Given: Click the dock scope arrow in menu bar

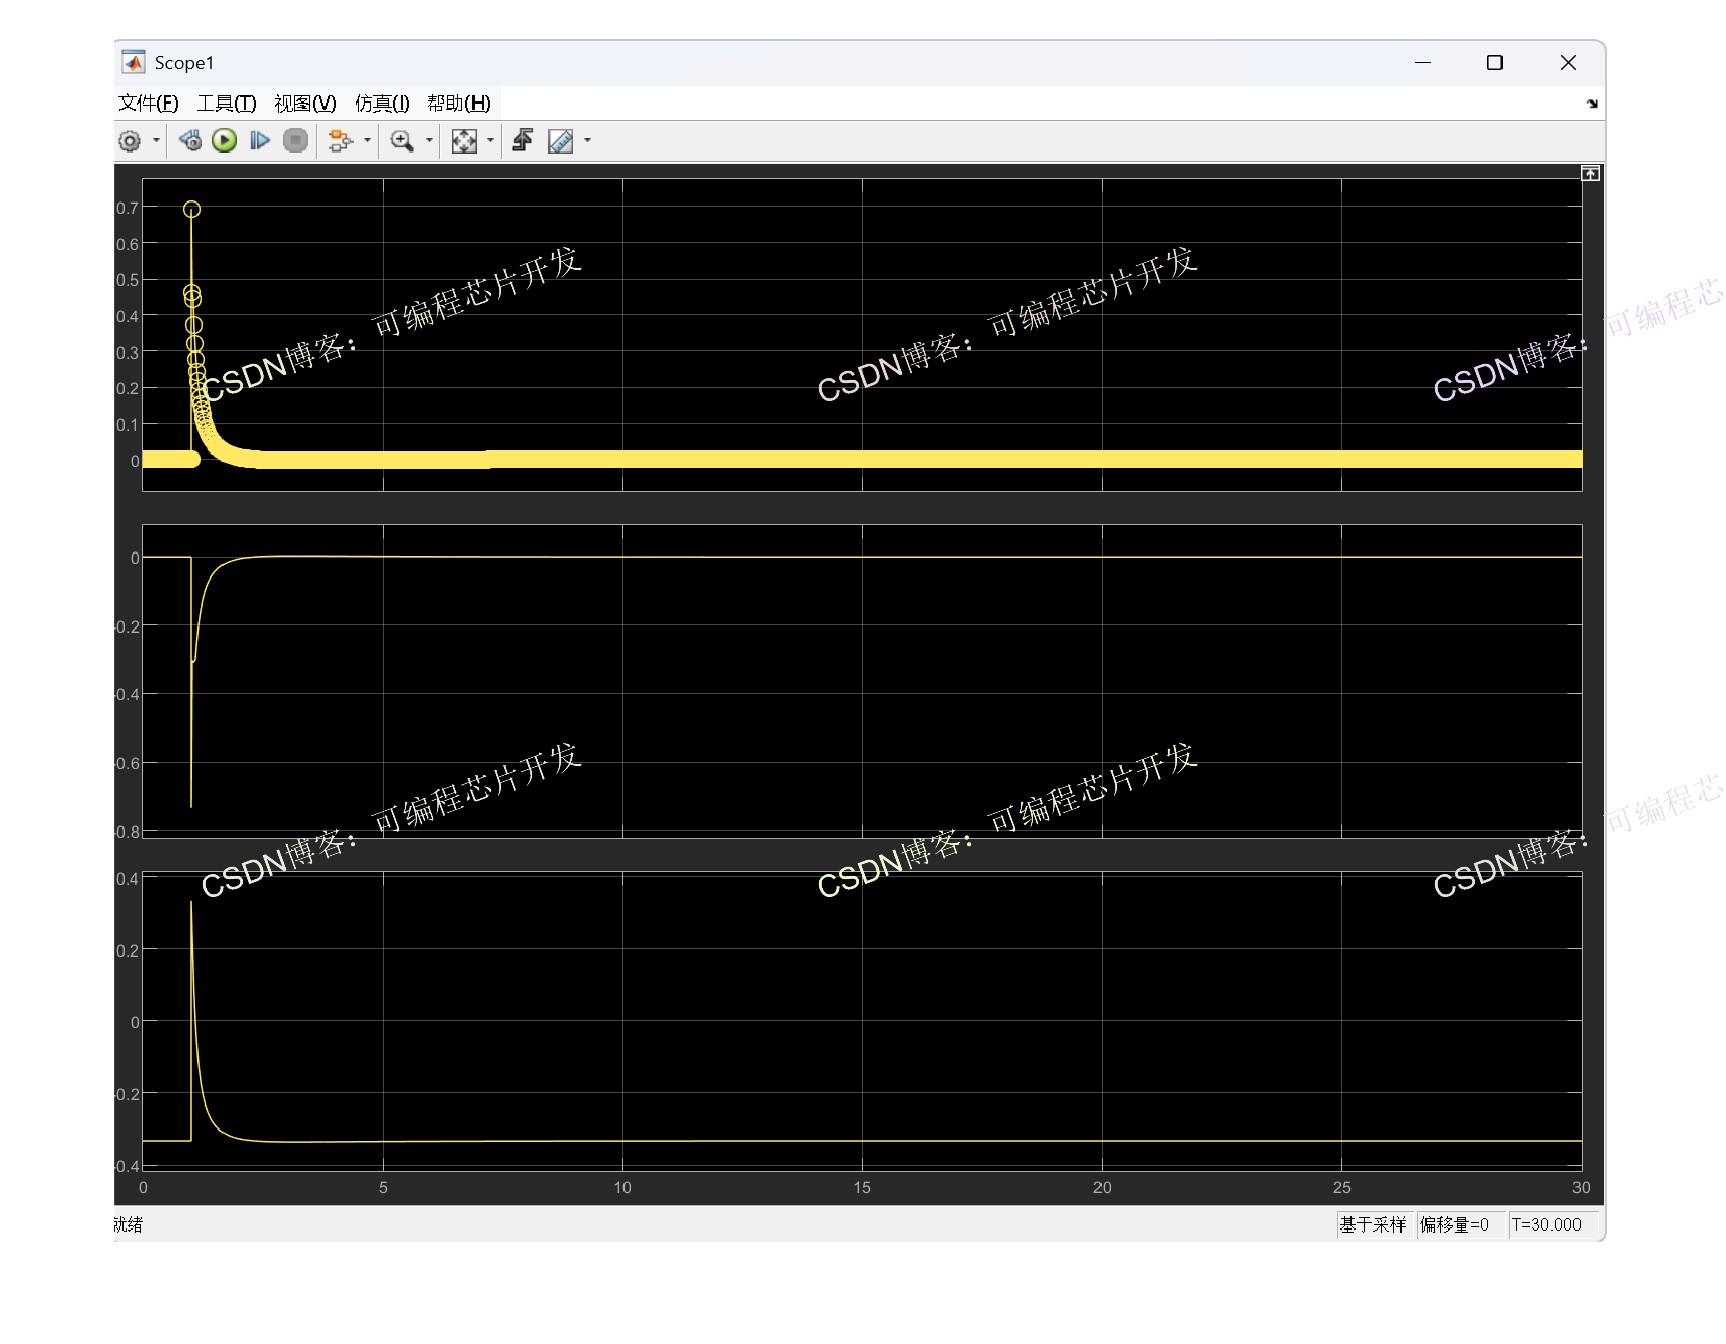Looking at the screenshot, I should coord(1592,104).
